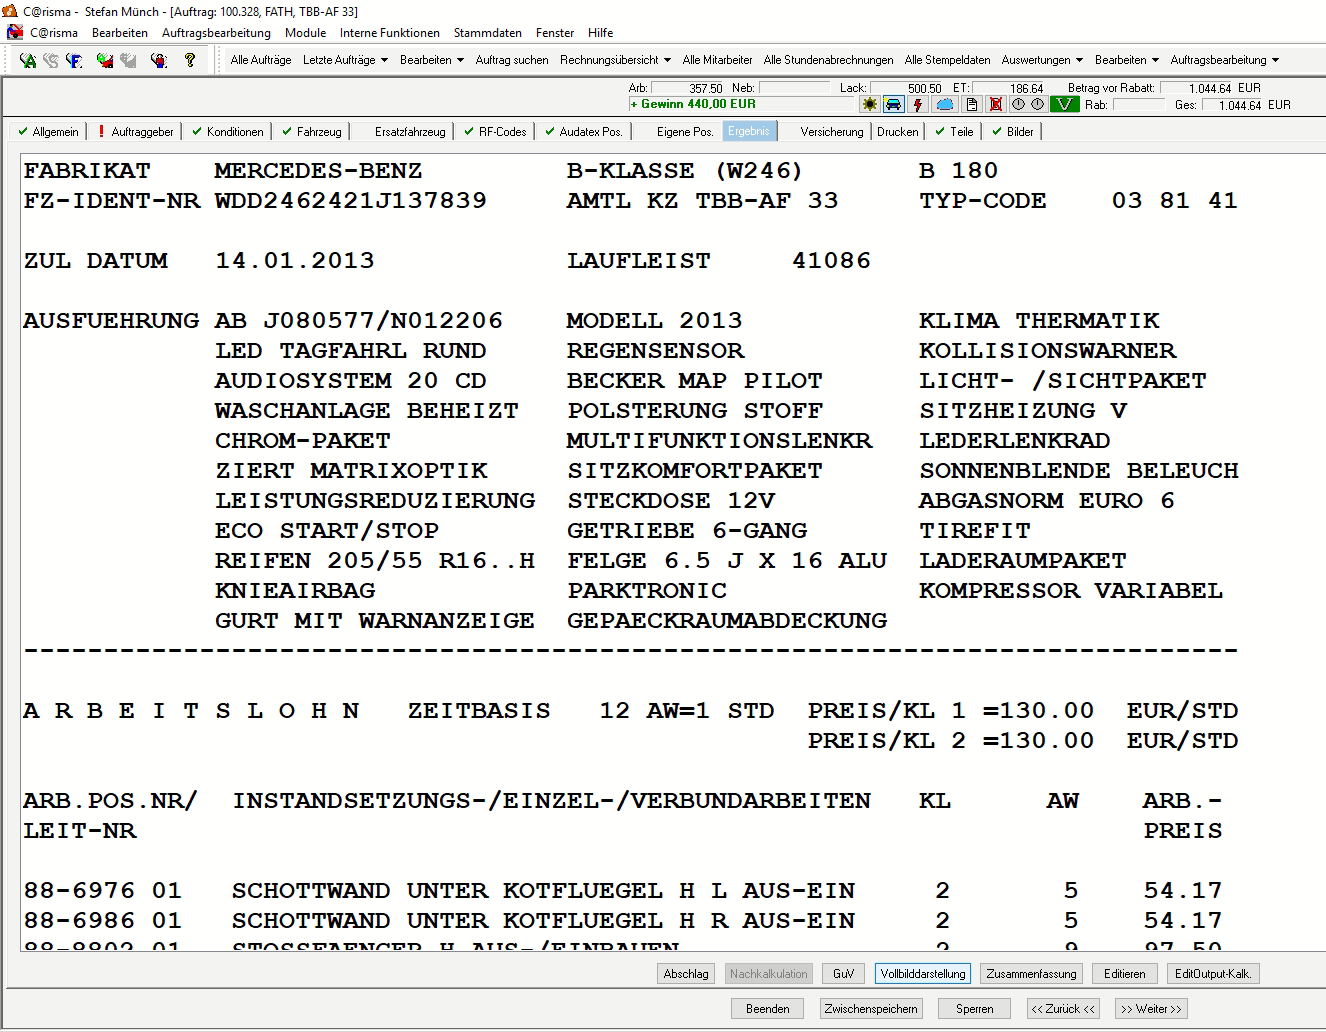Click the green 'A' tag toolbar icon
Viewport: 1326px width, 1032px height.
pyautogui.click(x=27, y=60)
